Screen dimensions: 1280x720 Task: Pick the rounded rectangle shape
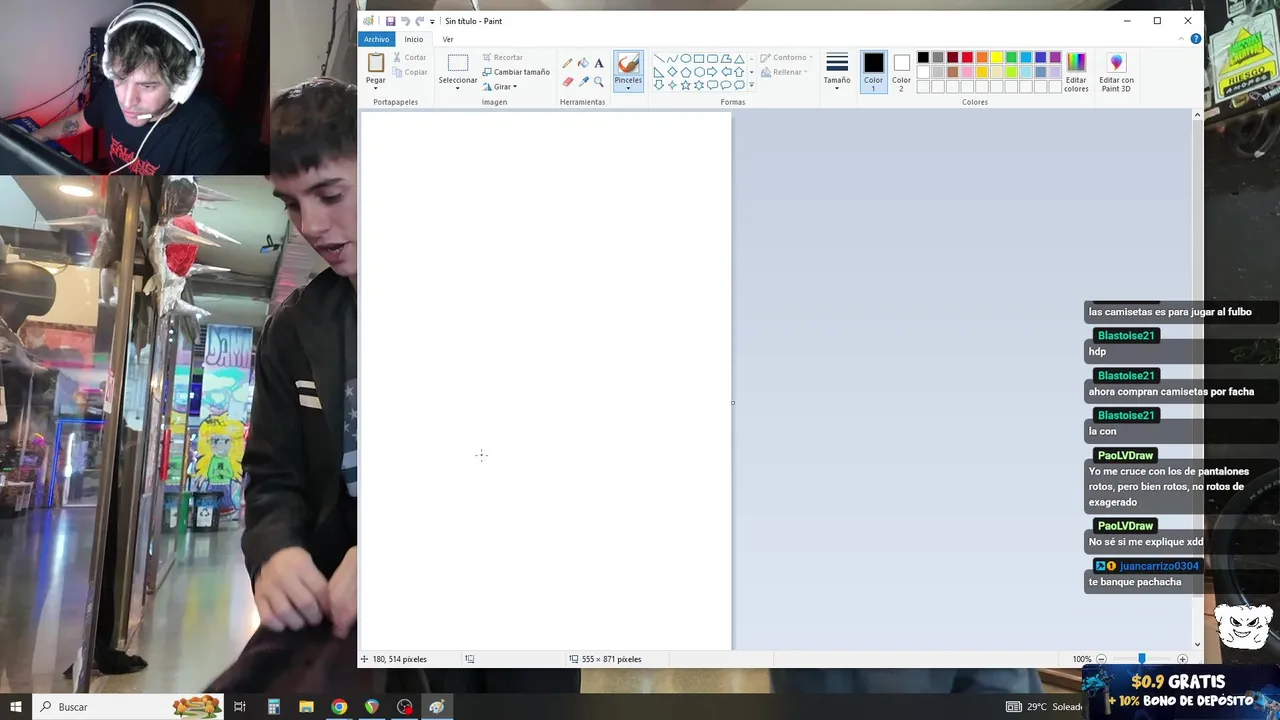712,58
